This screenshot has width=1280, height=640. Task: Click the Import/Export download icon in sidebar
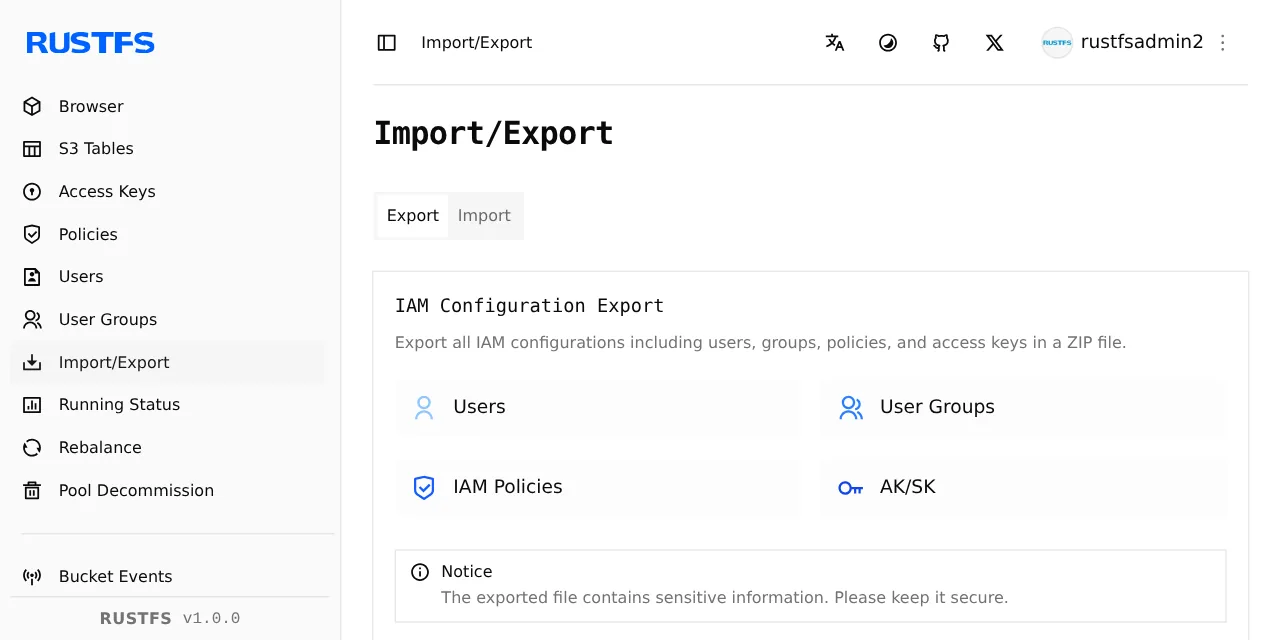[32, 362]
